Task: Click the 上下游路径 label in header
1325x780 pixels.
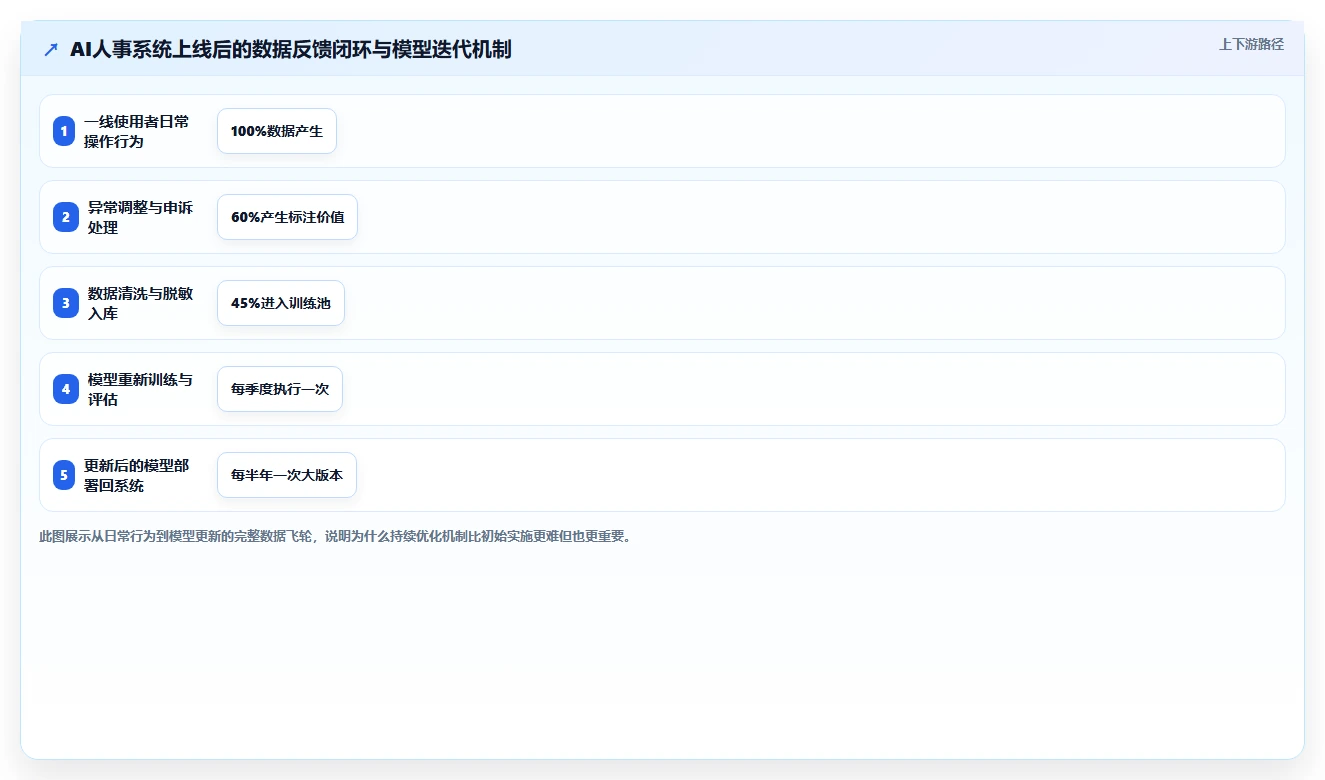Action: pyautogui.click(x=1251, y=44)
